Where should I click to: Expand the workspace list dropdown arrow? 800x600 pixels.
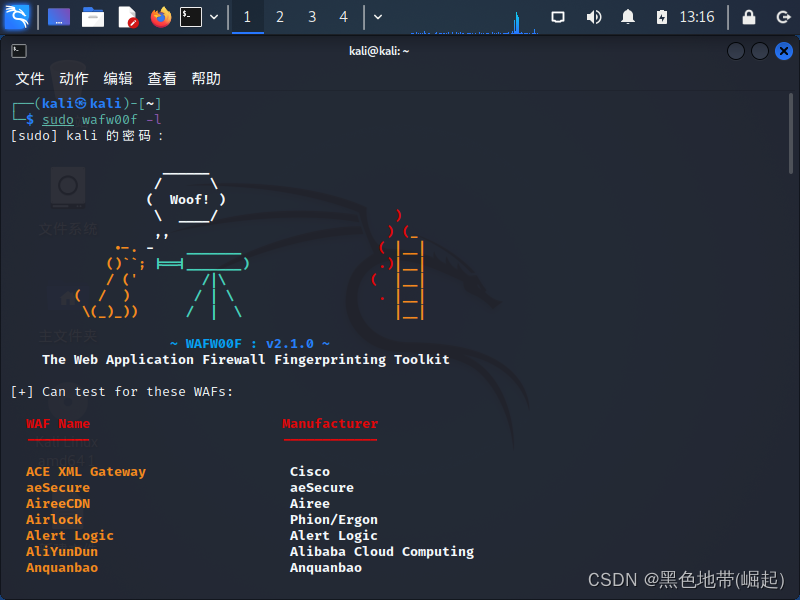(x=378, y=17)
